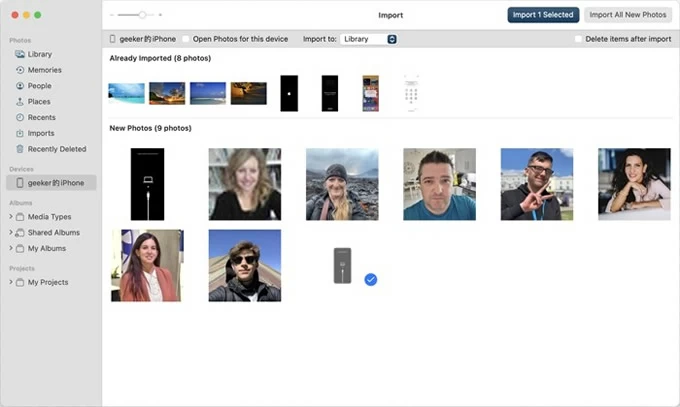Click the Import 1 Selected button
The width and height of the screenshot is (680, 407).
(543, 15)
